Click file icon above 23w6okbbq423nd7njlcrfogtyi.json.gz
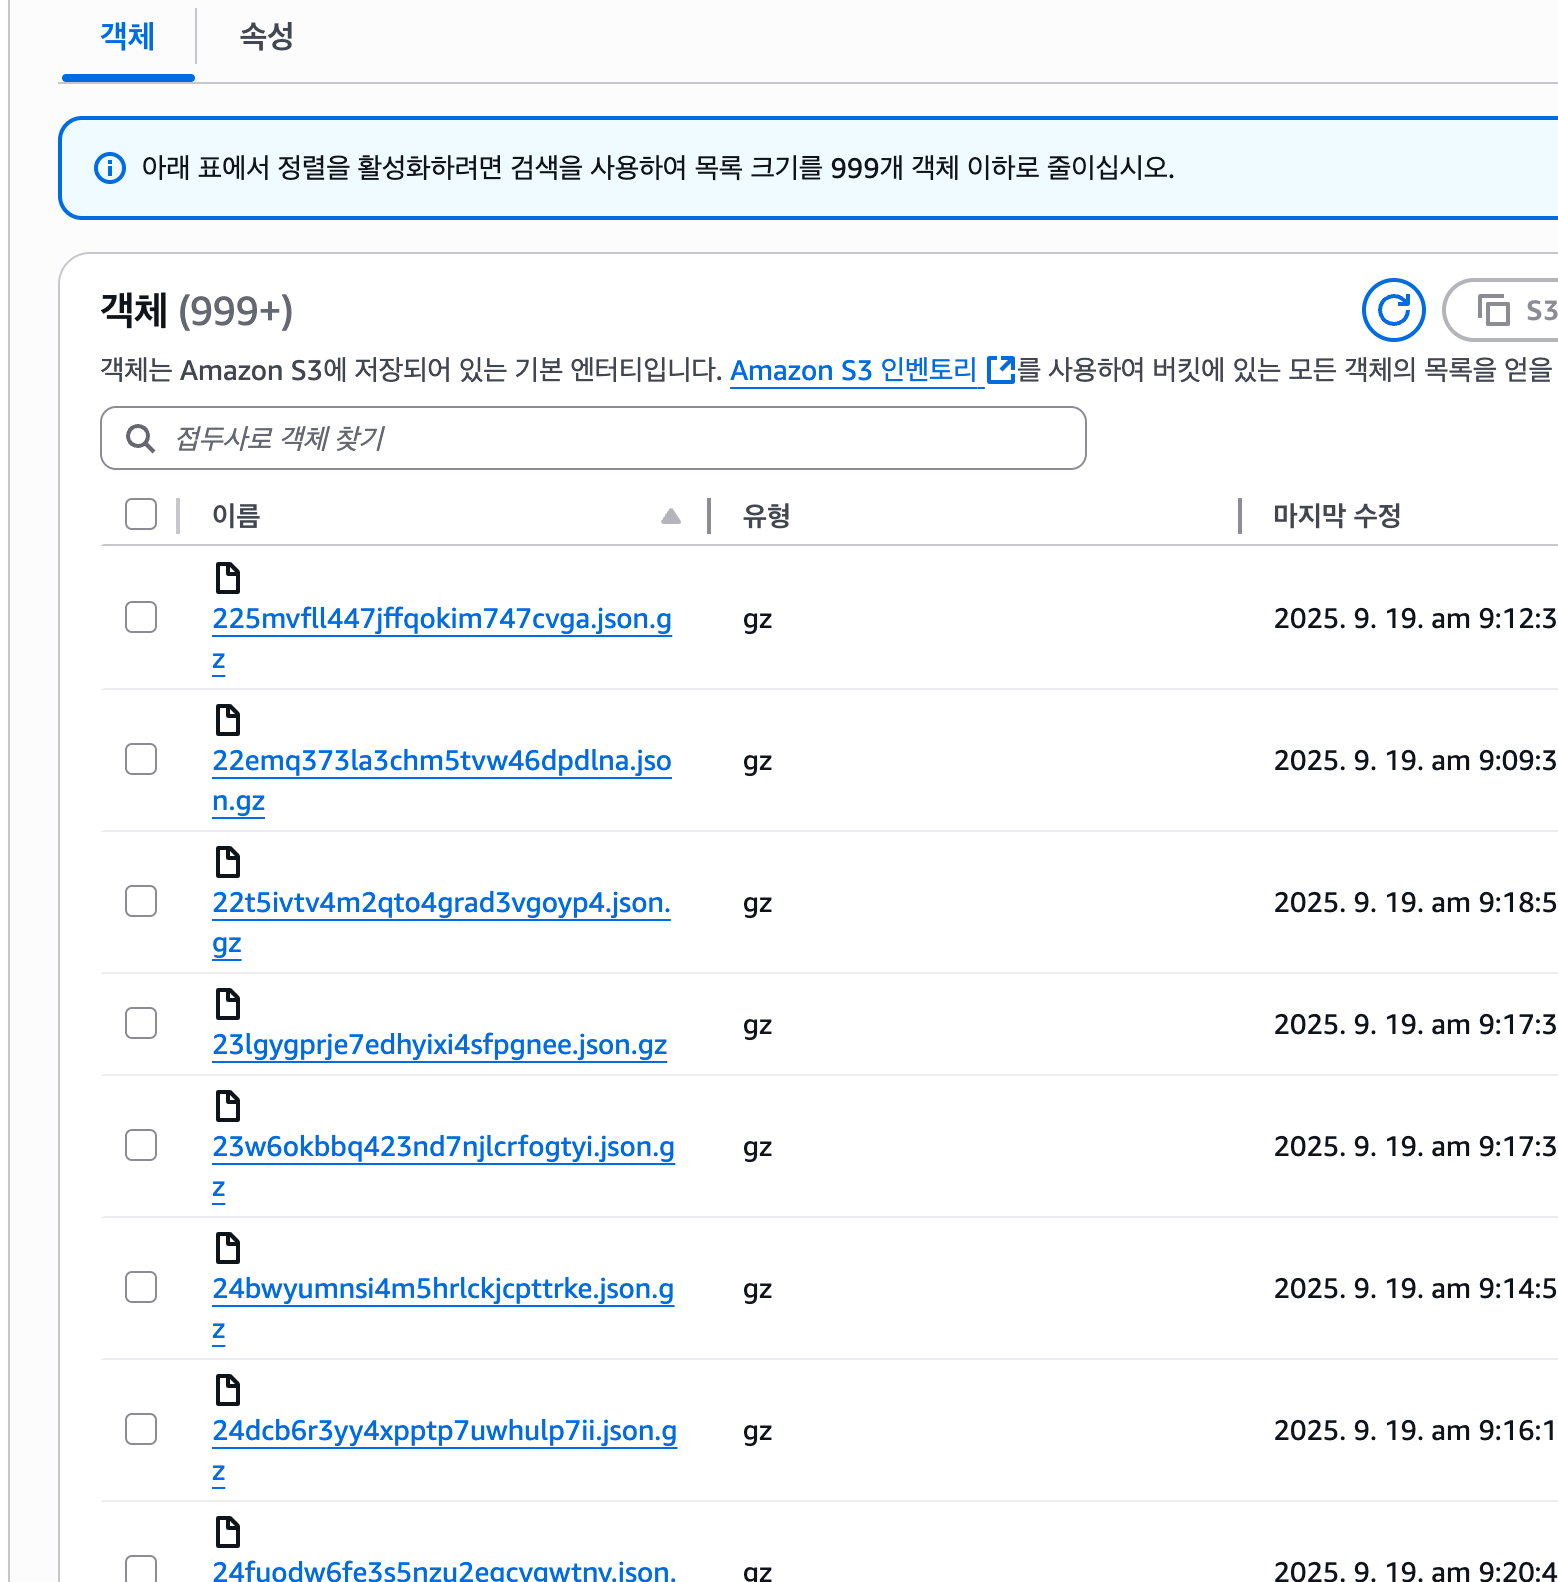Screen dimensions: 1558x1582 [x=228, y=1106]
